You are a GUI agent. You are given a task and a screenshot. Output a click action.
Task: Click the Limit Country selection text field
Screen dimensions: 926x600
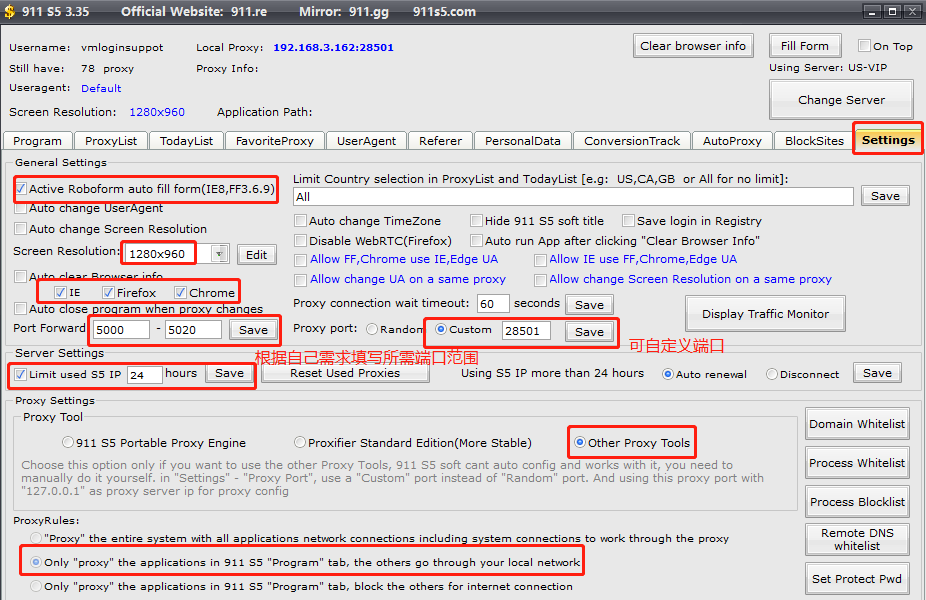pyautogui.click(x=573, y=197)
